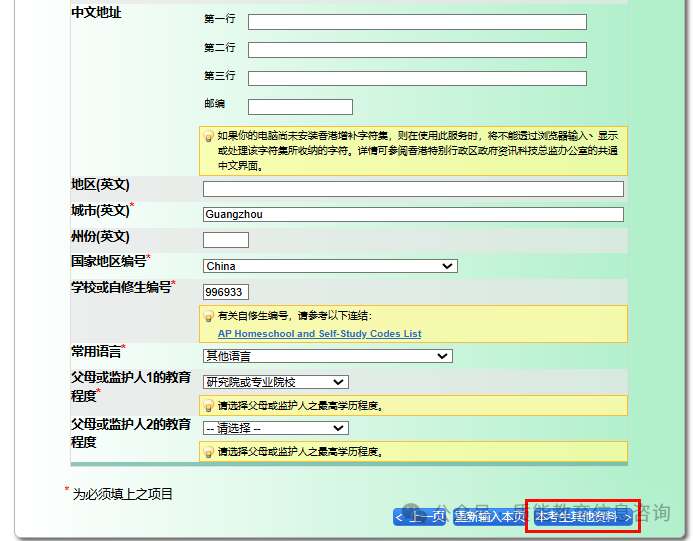The height and width of the screenshot is (541, 693).
Task: Click lightbulb icon under guardian 2 education dropdown
Action: point(208,452)
